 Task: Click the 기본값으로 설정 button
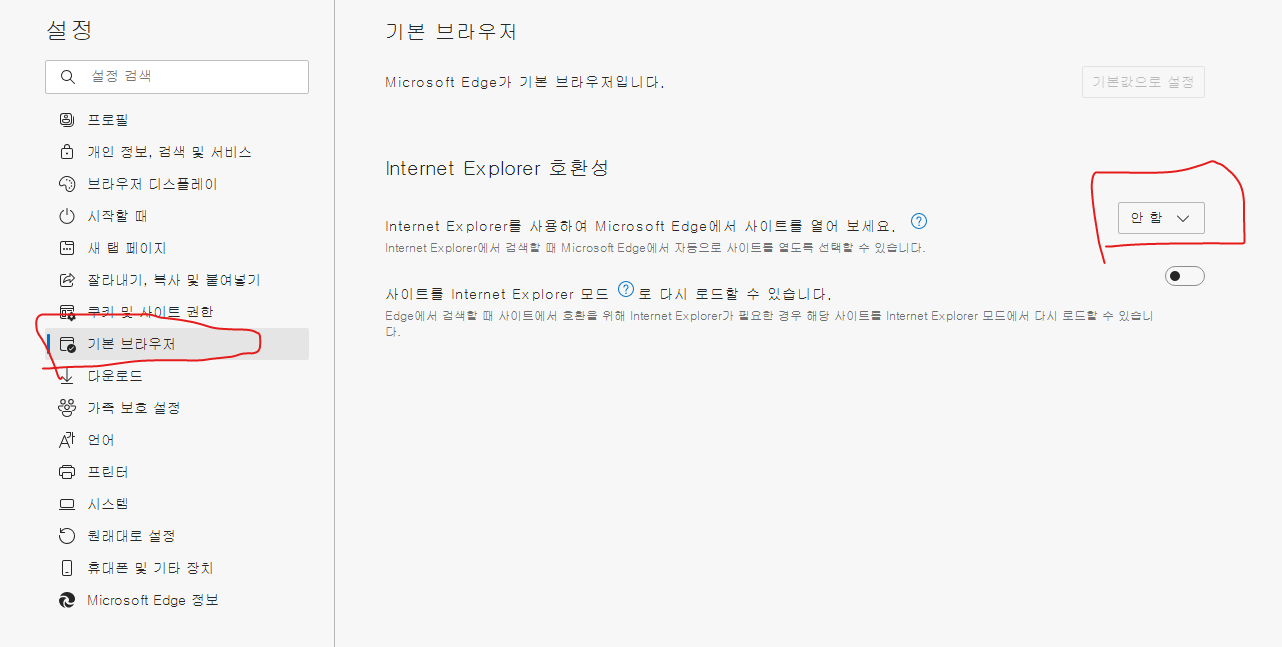pyautogui.click(x=1143, y=82)
